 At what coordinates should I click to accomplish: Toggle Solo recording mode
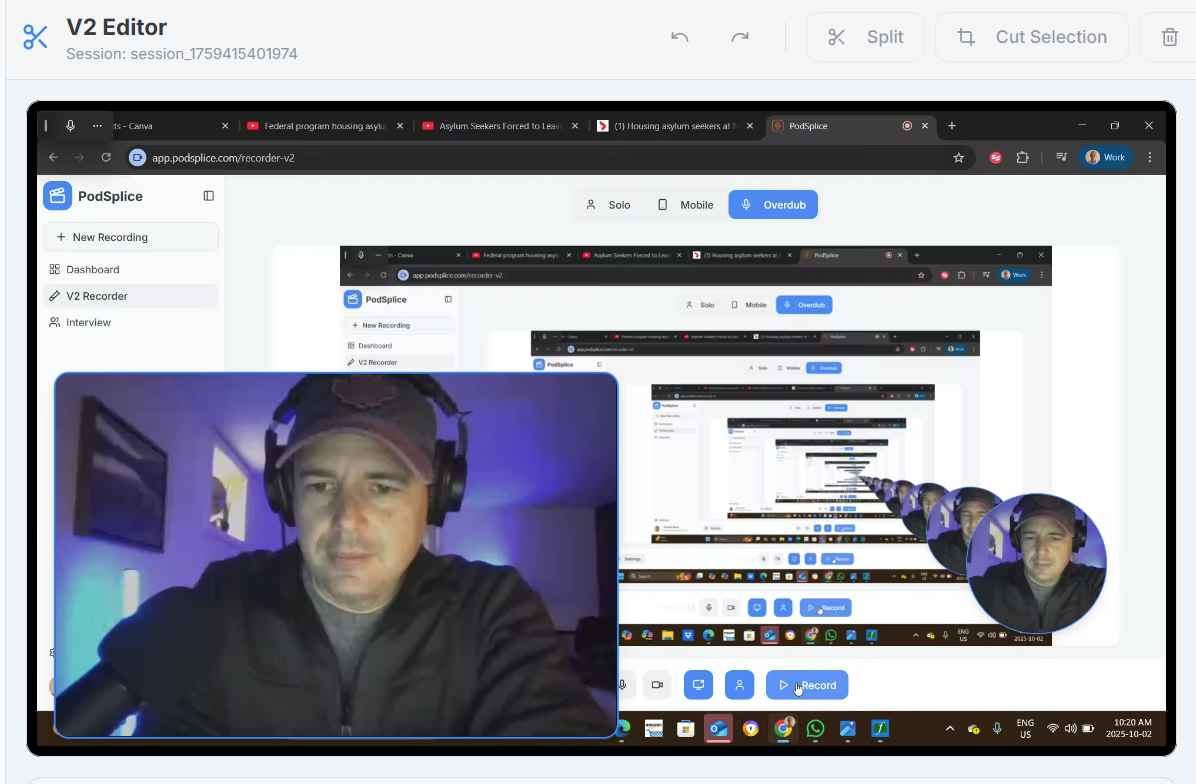pos(608,204)
